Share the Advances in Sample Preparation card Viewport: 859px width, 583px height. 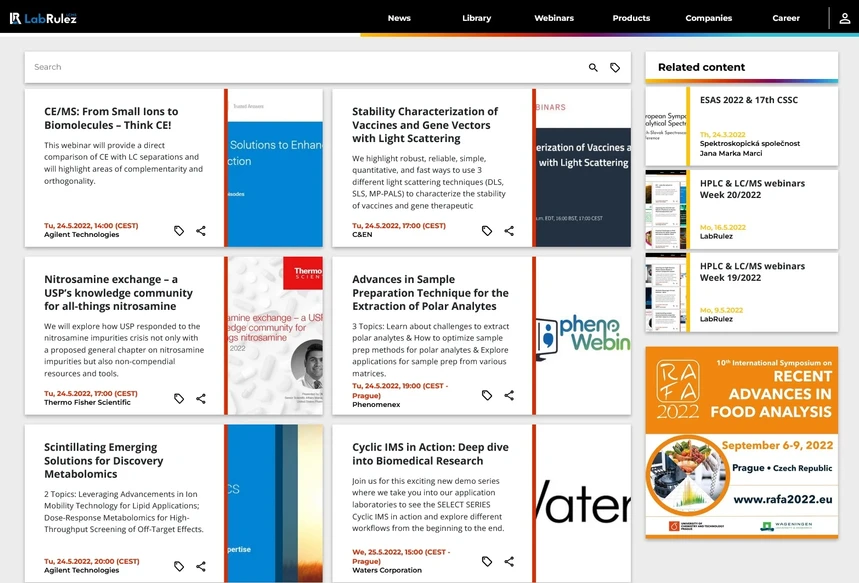tap(509, 395)
